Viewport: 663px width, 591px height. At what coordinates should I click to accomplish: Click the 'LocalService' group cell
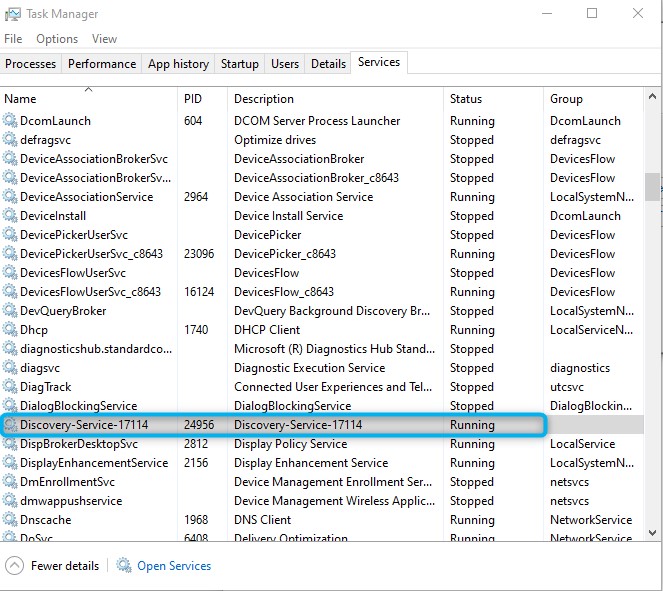pos(582,444)
